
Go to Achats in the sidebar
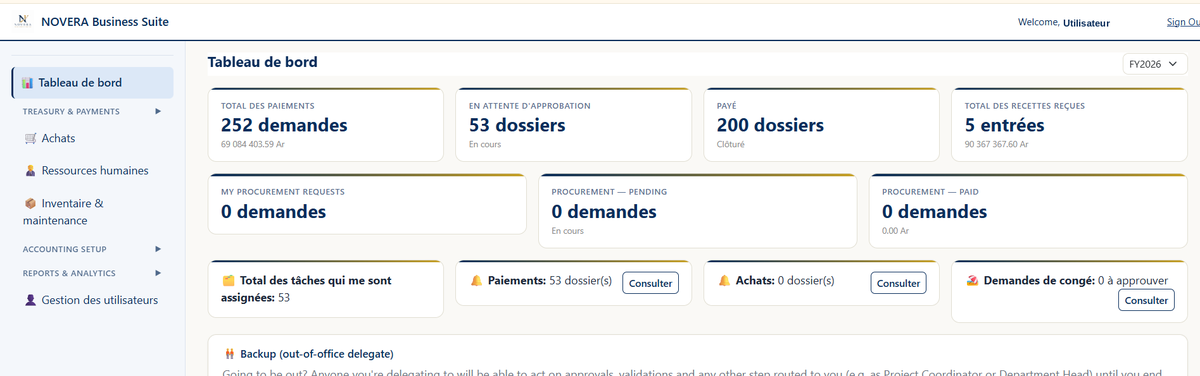click(x=92, y=139)
